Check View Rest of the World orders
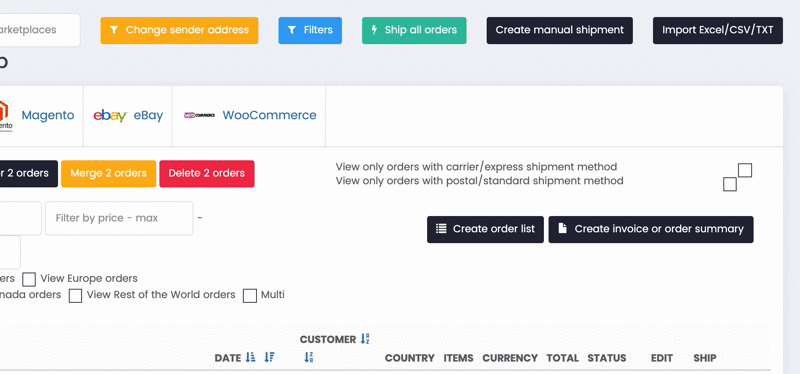Screen dimensions: 800x374 coord(76,295)
